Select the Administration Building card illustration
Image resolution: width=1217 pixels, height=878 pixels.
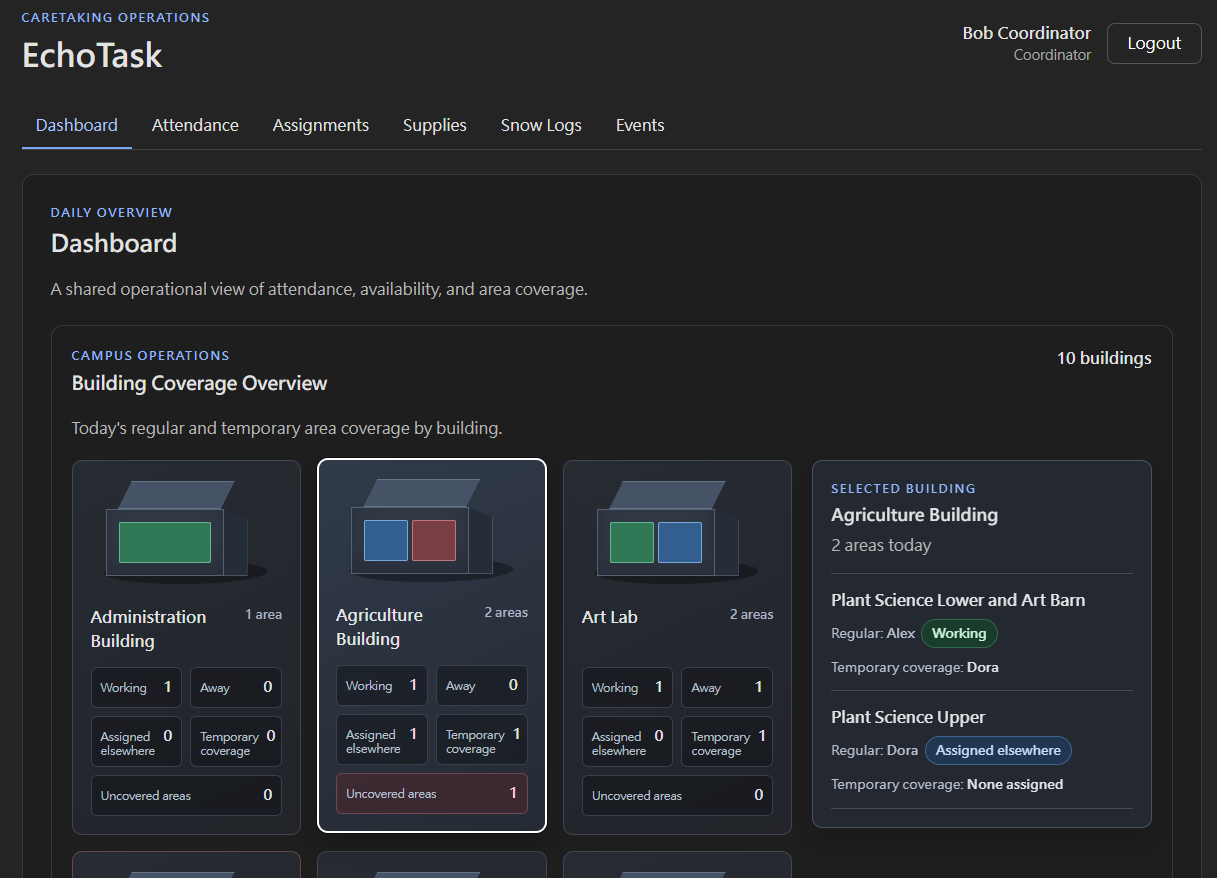186,531
